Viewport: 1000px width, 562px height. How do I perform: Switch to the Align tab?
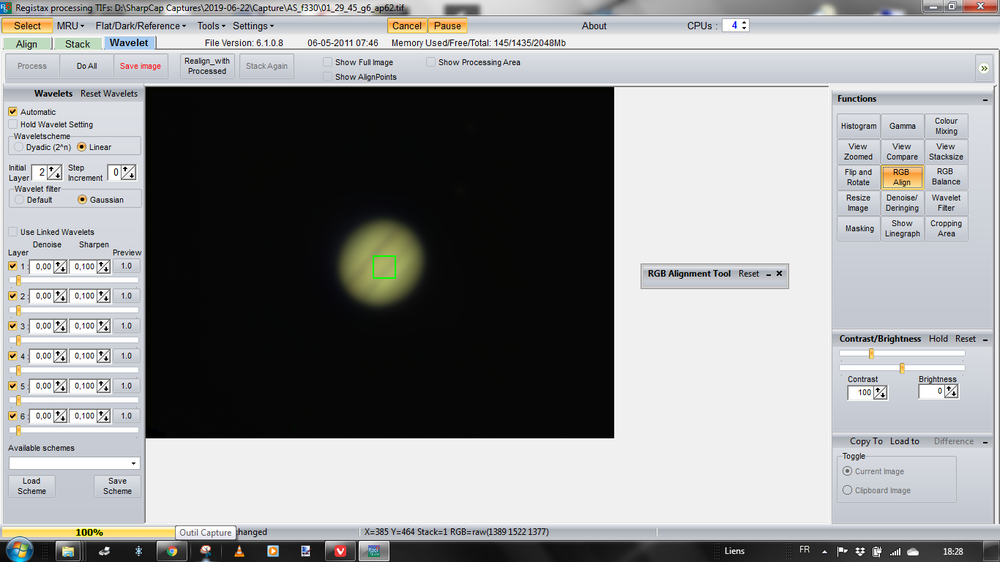[x=27, y=43]
